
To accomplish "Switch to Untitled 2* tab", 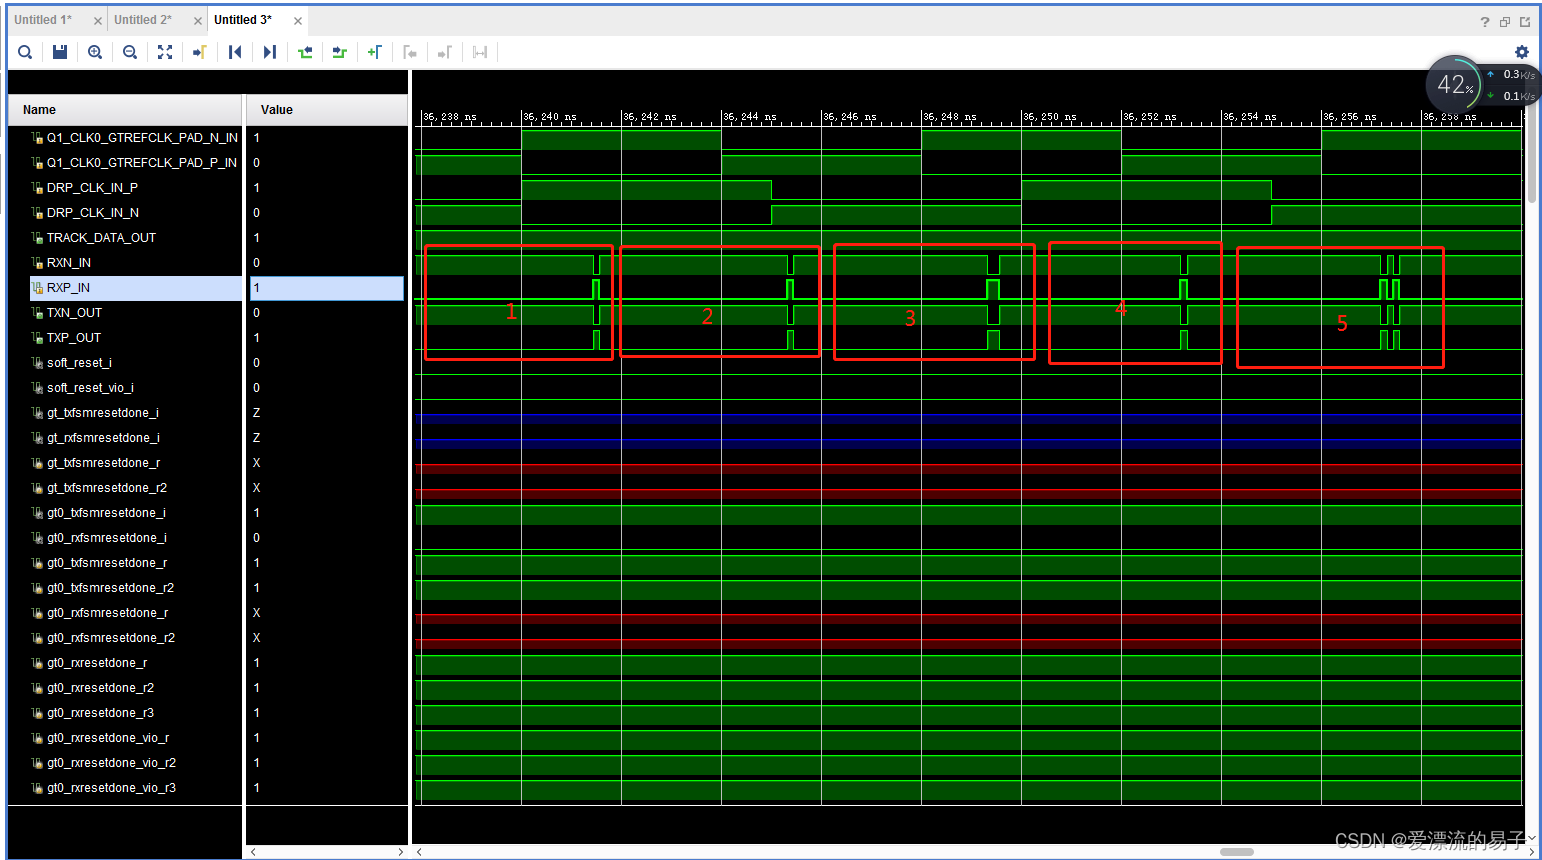I will [x=143, y=20].
